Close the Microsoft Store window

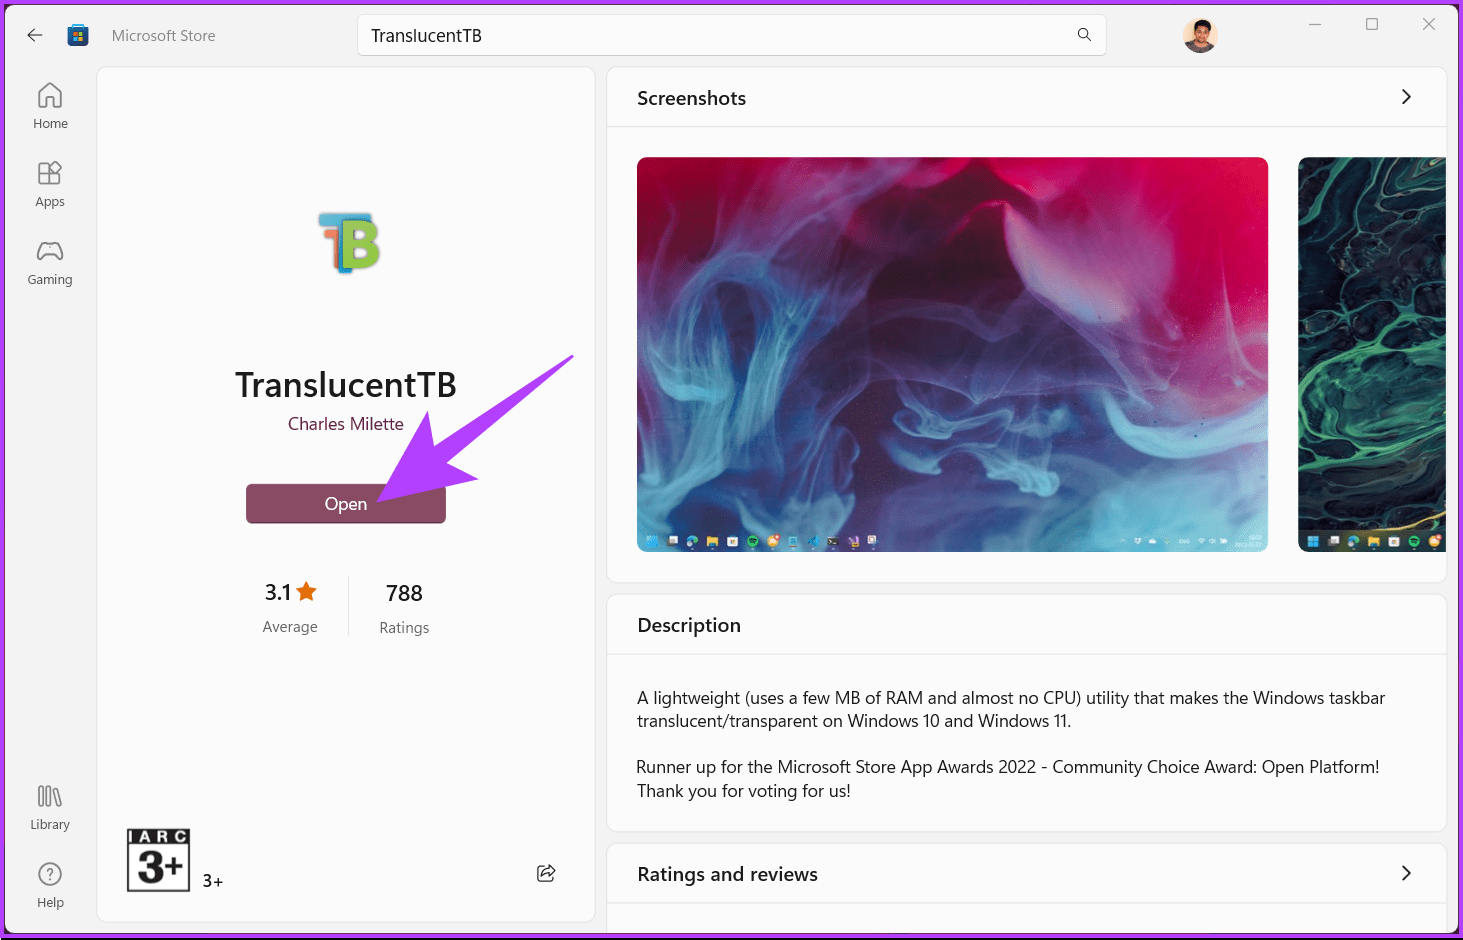click(1429, 24)
